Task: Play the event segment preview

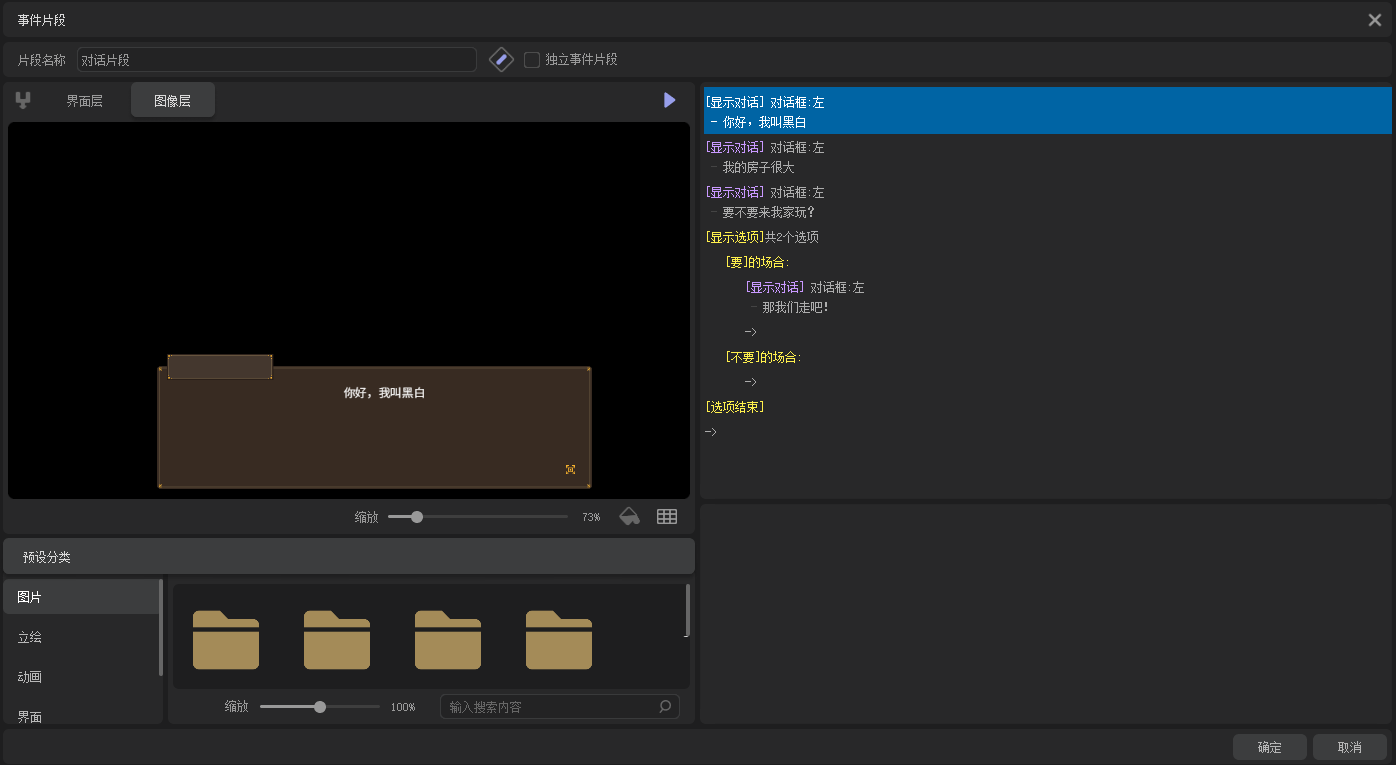Action: (670, 100)
